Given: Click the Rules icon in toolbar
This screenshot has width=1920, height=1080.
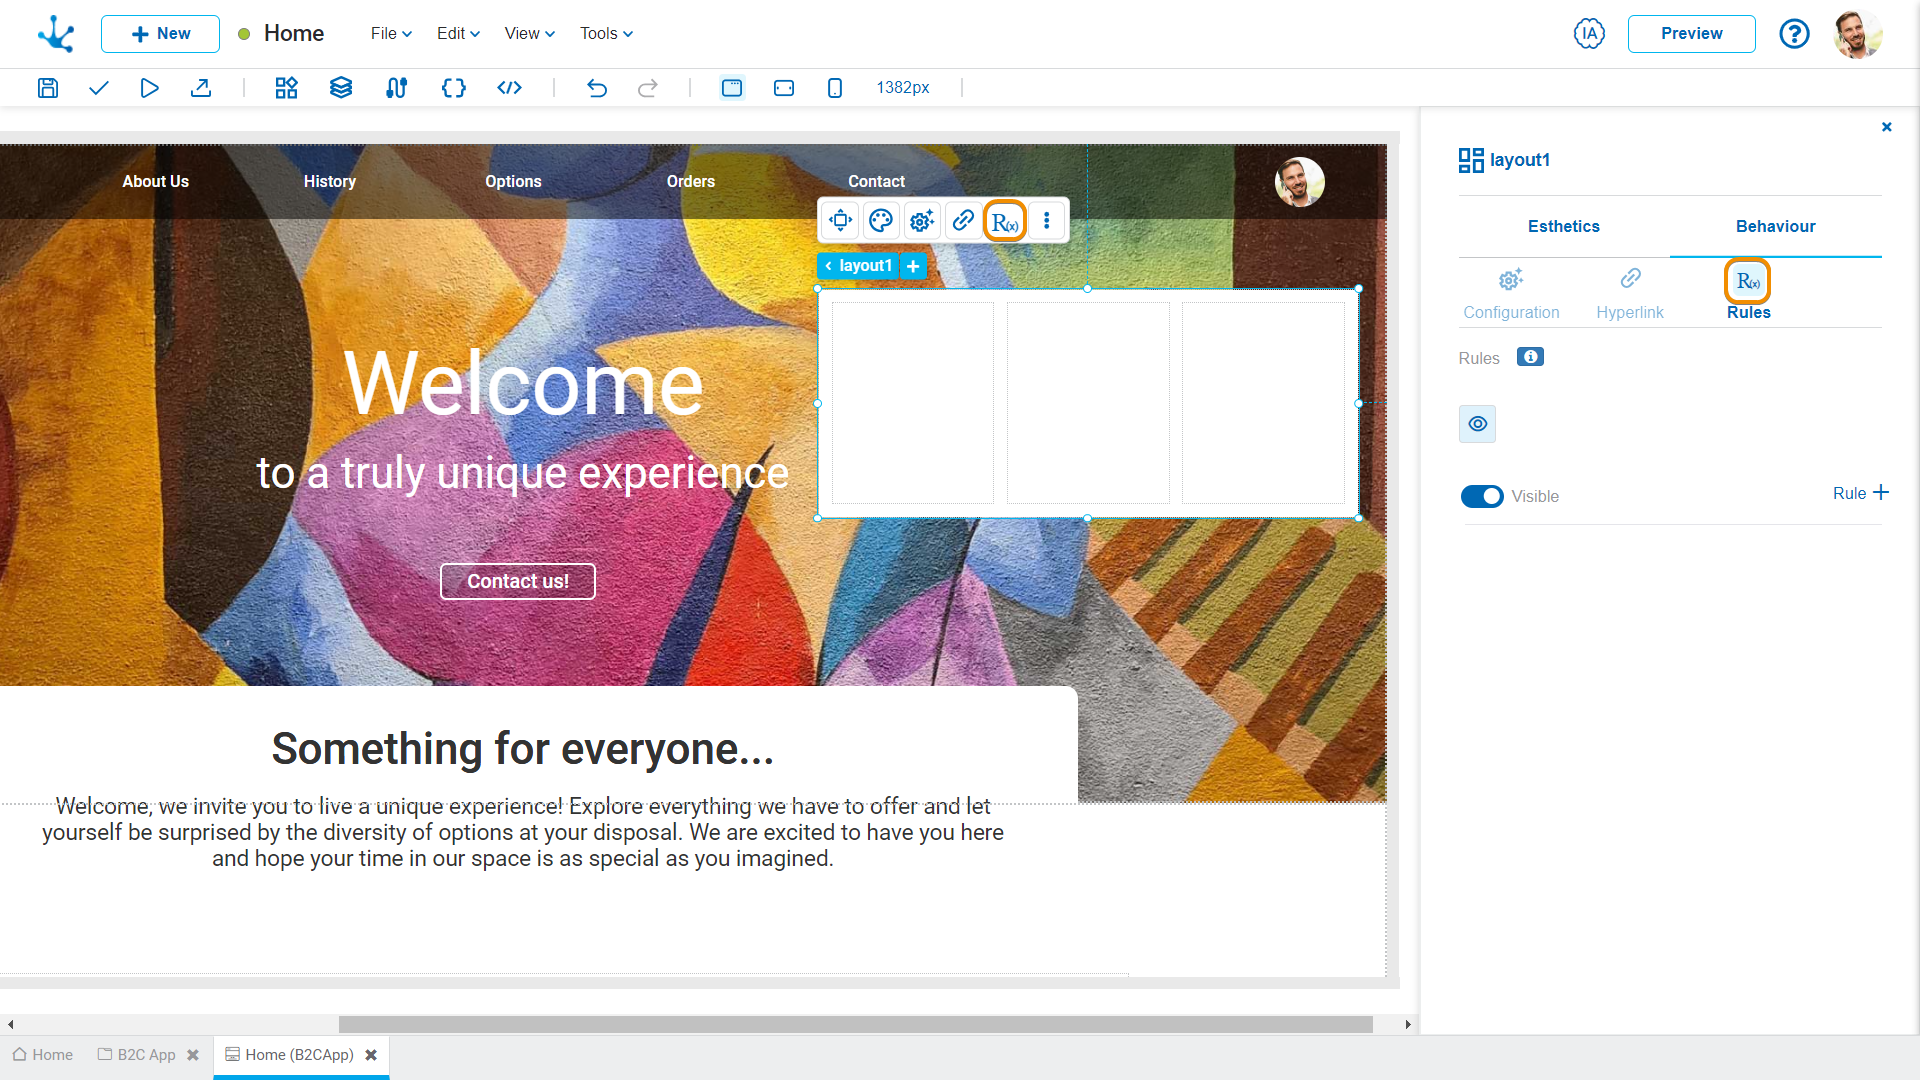Looking at the screenshot, I should click(x=1005, y=220).
